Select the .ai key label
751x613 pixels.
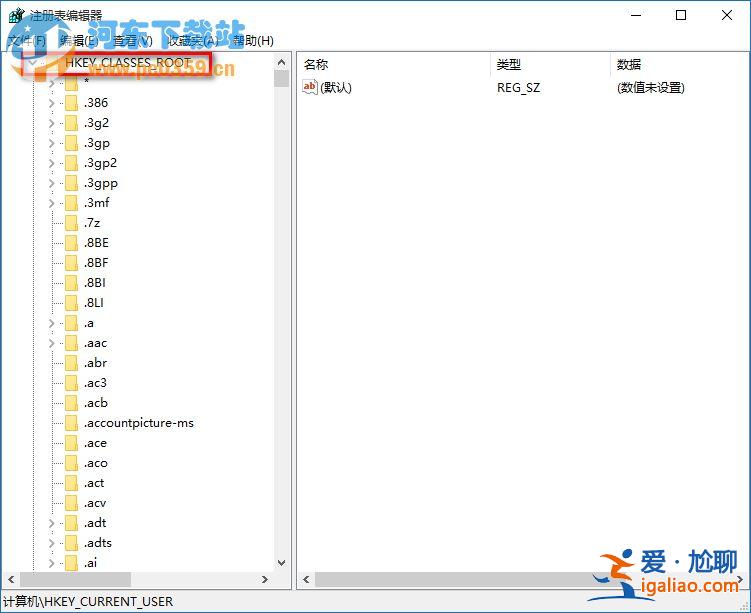tap(90, 563)
